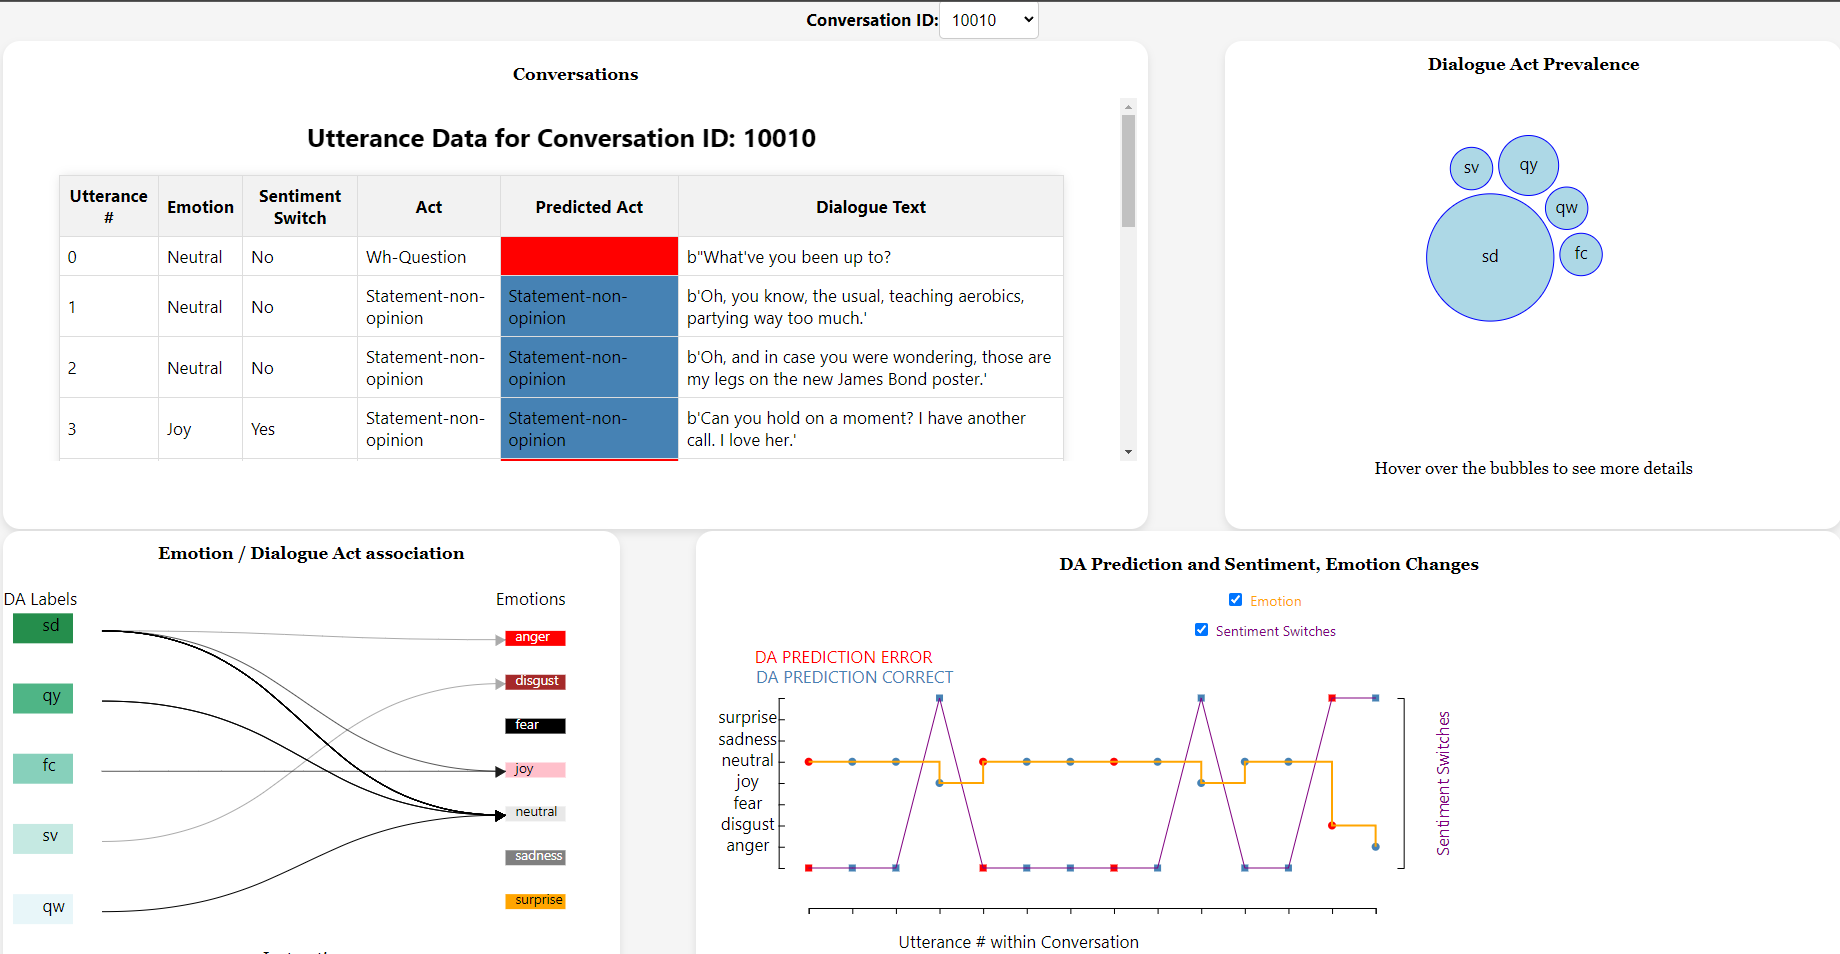Screen dimensions: 1840x954
Task: Toggle the Sentiment Switches checkbox
Action: pos(1201,630)
